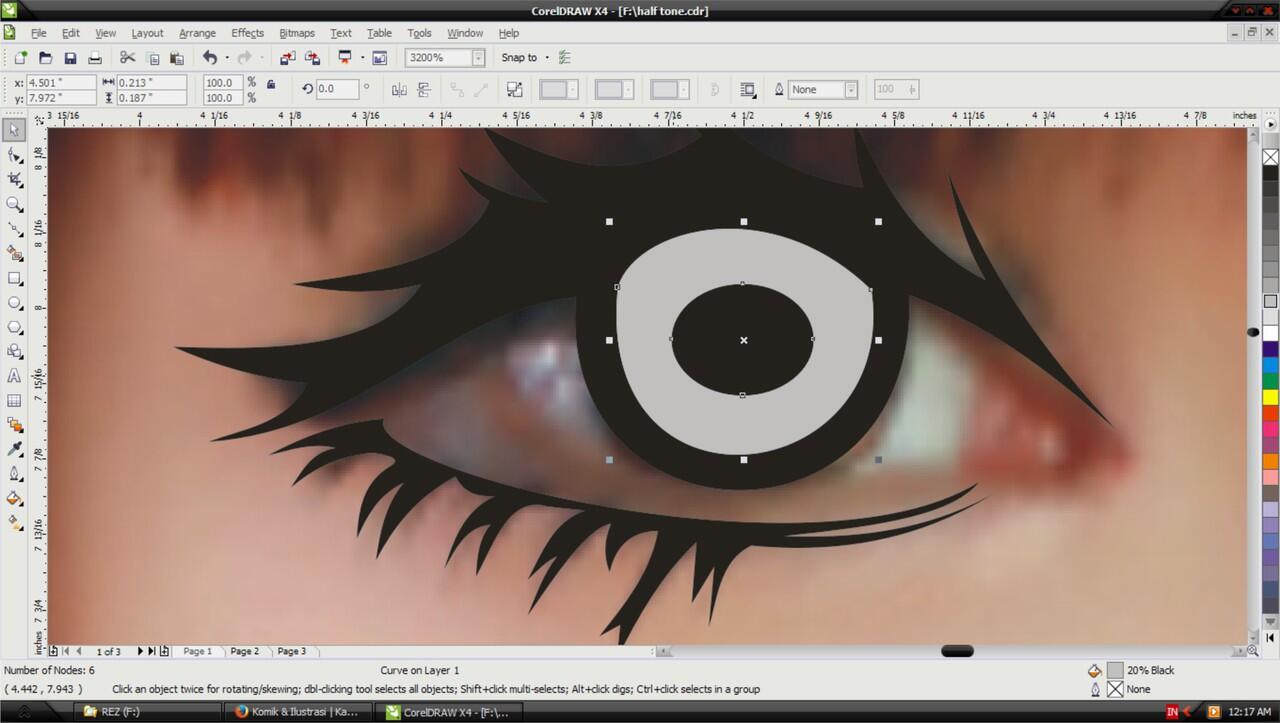Click the Copy icon
Screen dimensions: 1280x723
coord(153,58)
